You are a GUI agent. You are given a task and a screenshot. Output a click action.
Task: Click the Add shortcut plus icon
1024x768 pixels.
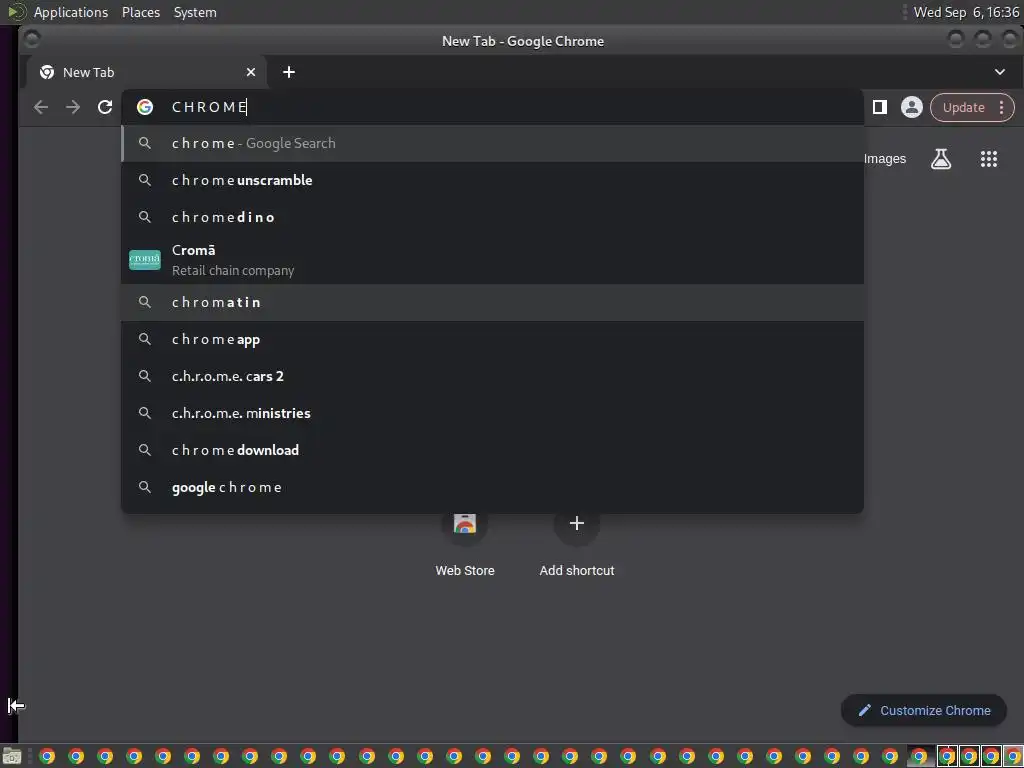[577, 523]
